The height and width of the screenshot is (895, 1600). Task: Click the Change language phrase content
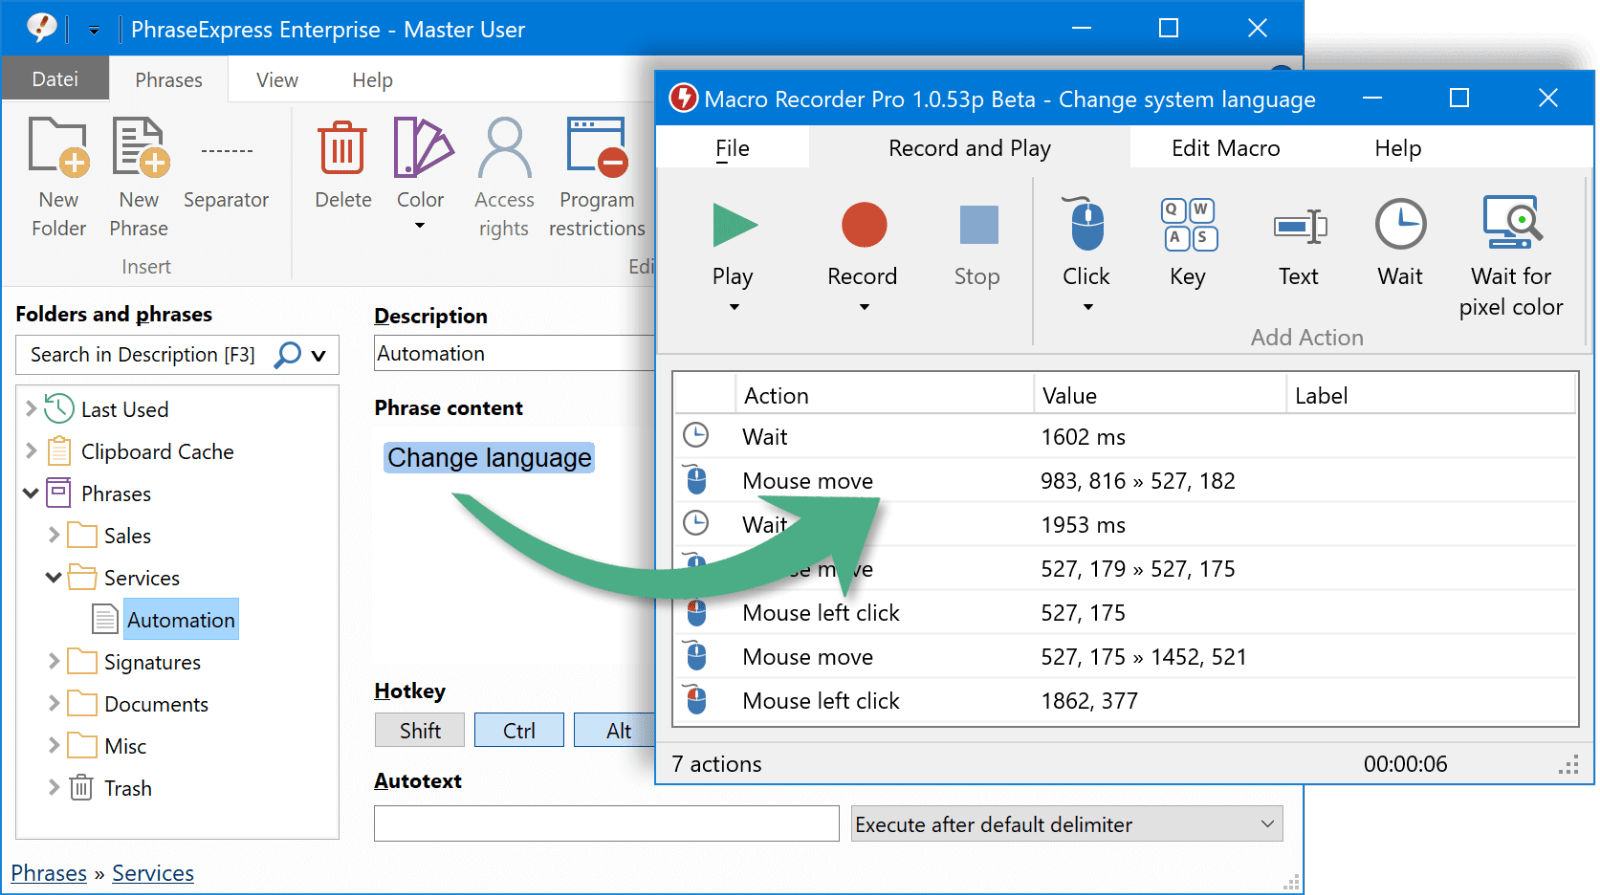coord(490,457)
